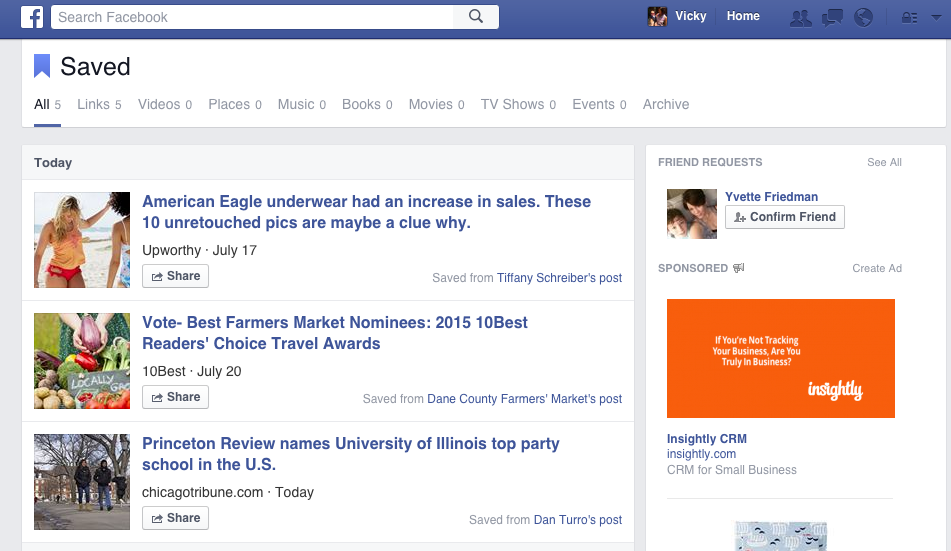Image resolution: width=951 pixels, height=551 pixels.
Task: Open the messages icon in top bar
Action: point(832,17)
